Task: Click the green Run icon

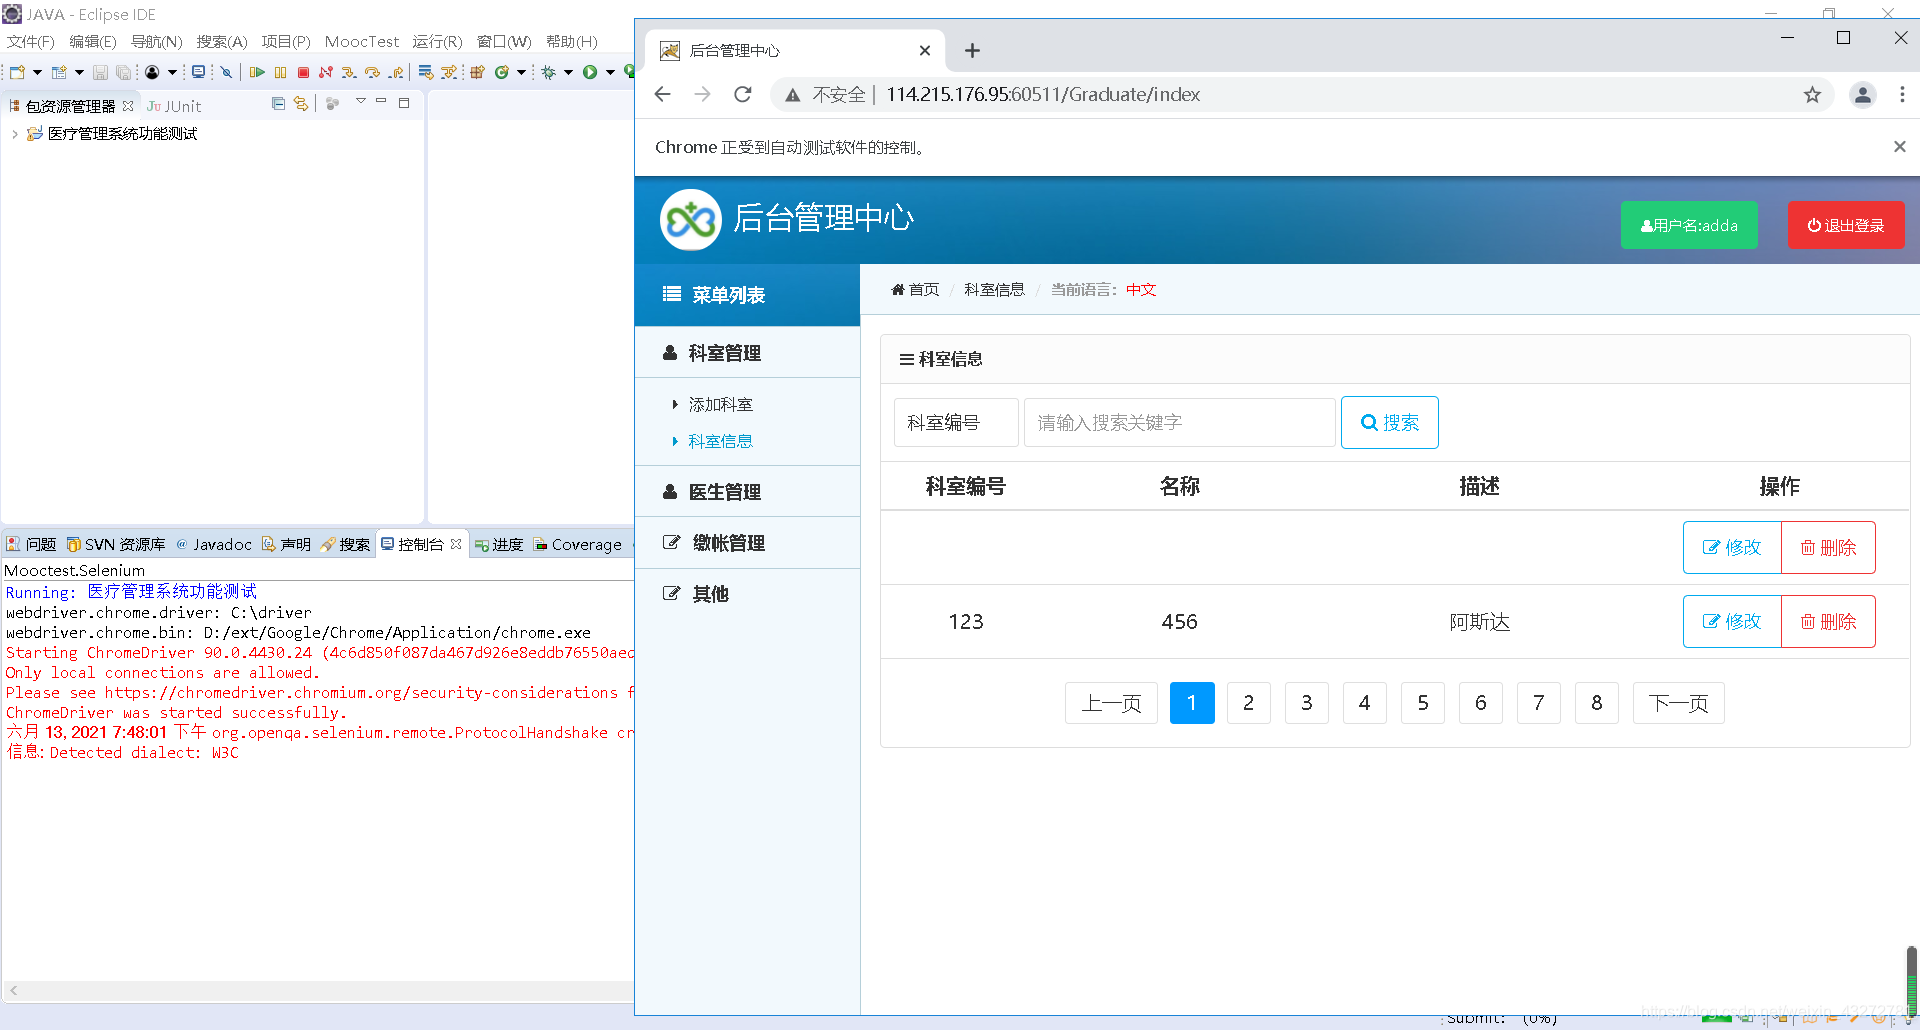Action: pyautogui.click(x=590, y=72)
